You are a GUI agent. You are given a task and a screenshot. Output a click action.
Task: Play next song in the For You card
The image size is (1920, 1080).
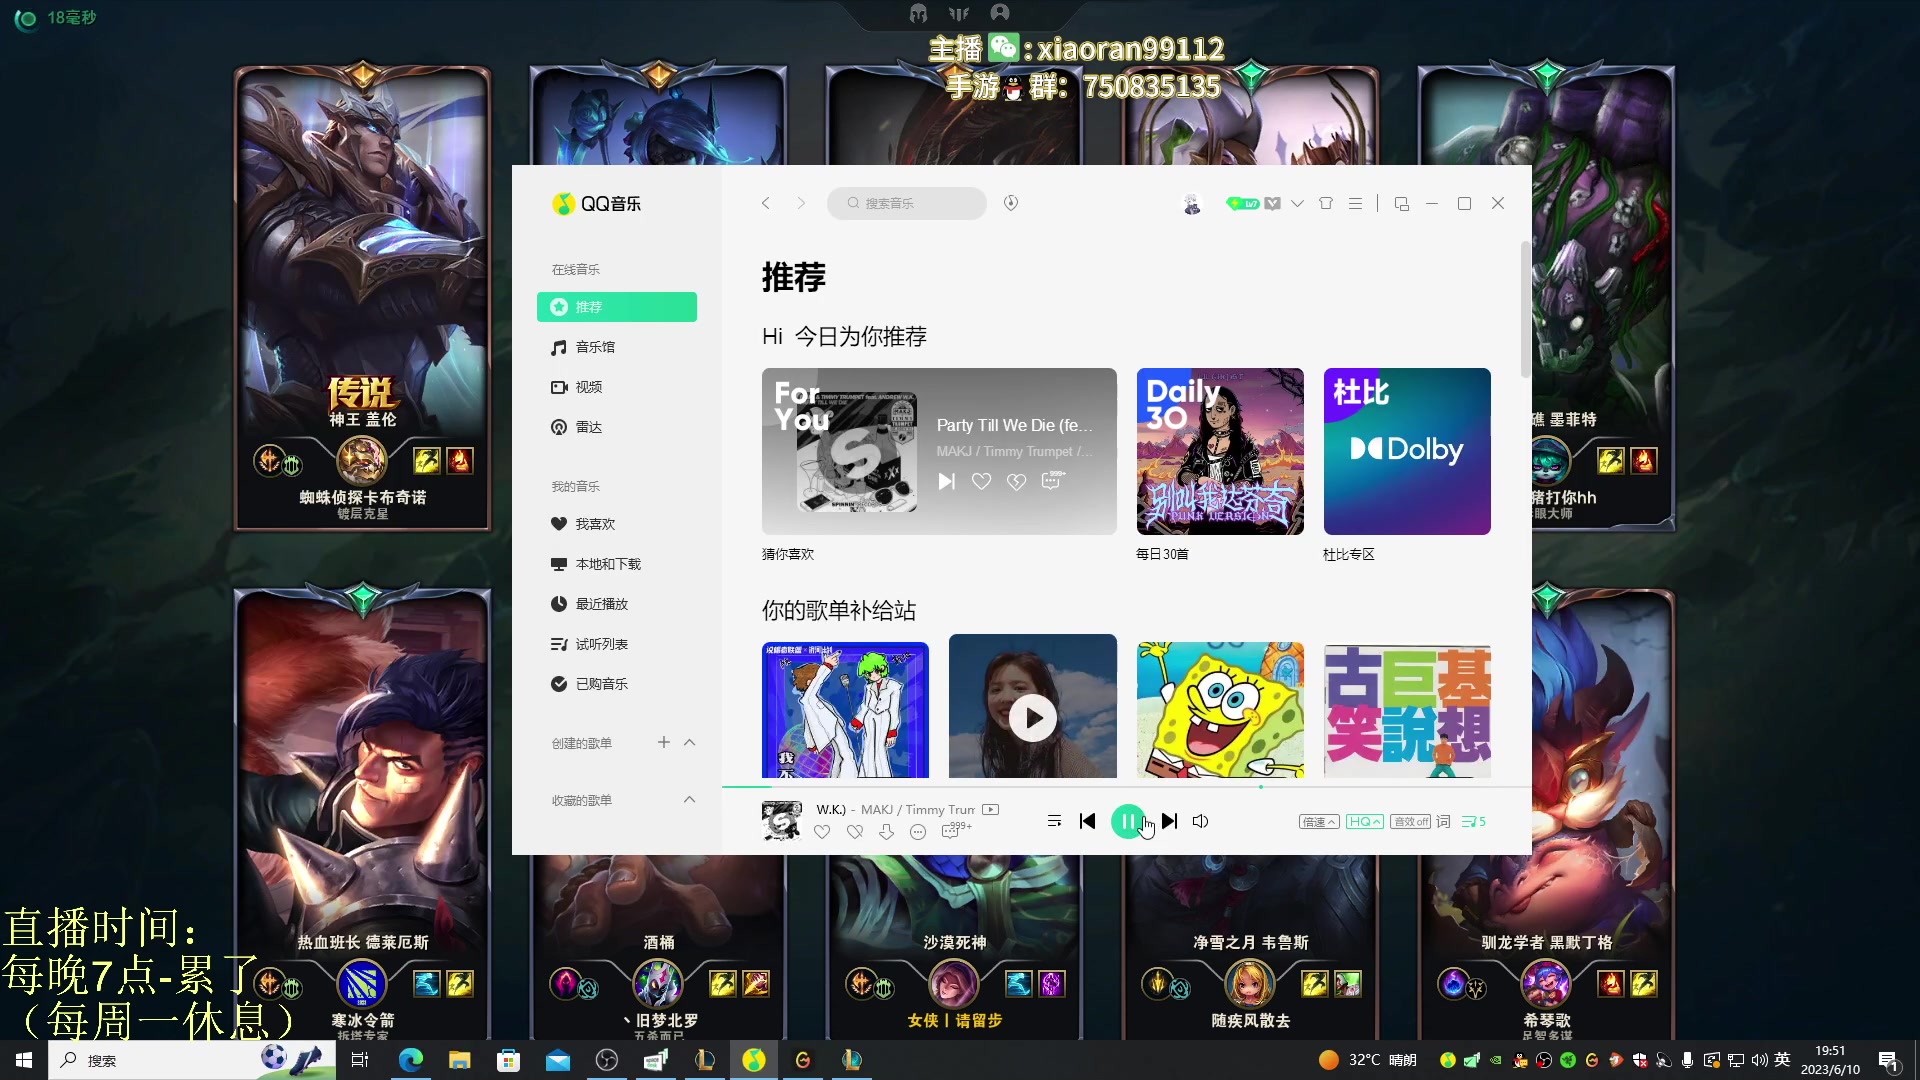click(946, 482)
